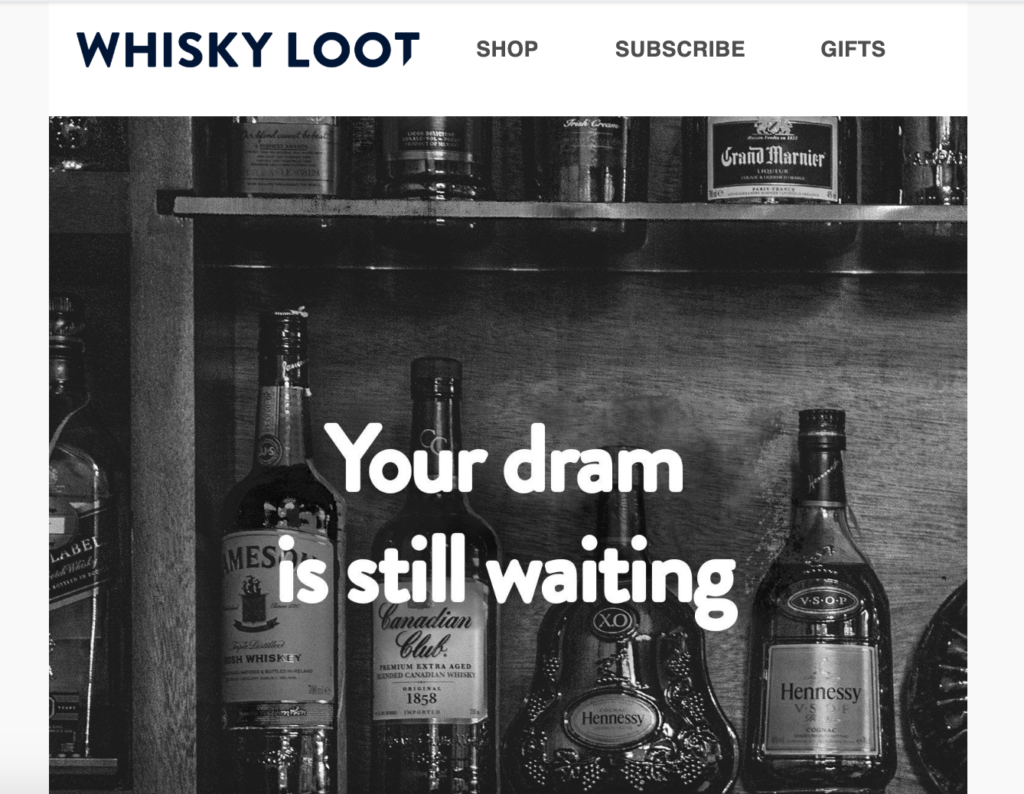Click the 1858 text on Canadian Club label
The height and width of the screenshot is (794, 1024).
tap(422, 698)
